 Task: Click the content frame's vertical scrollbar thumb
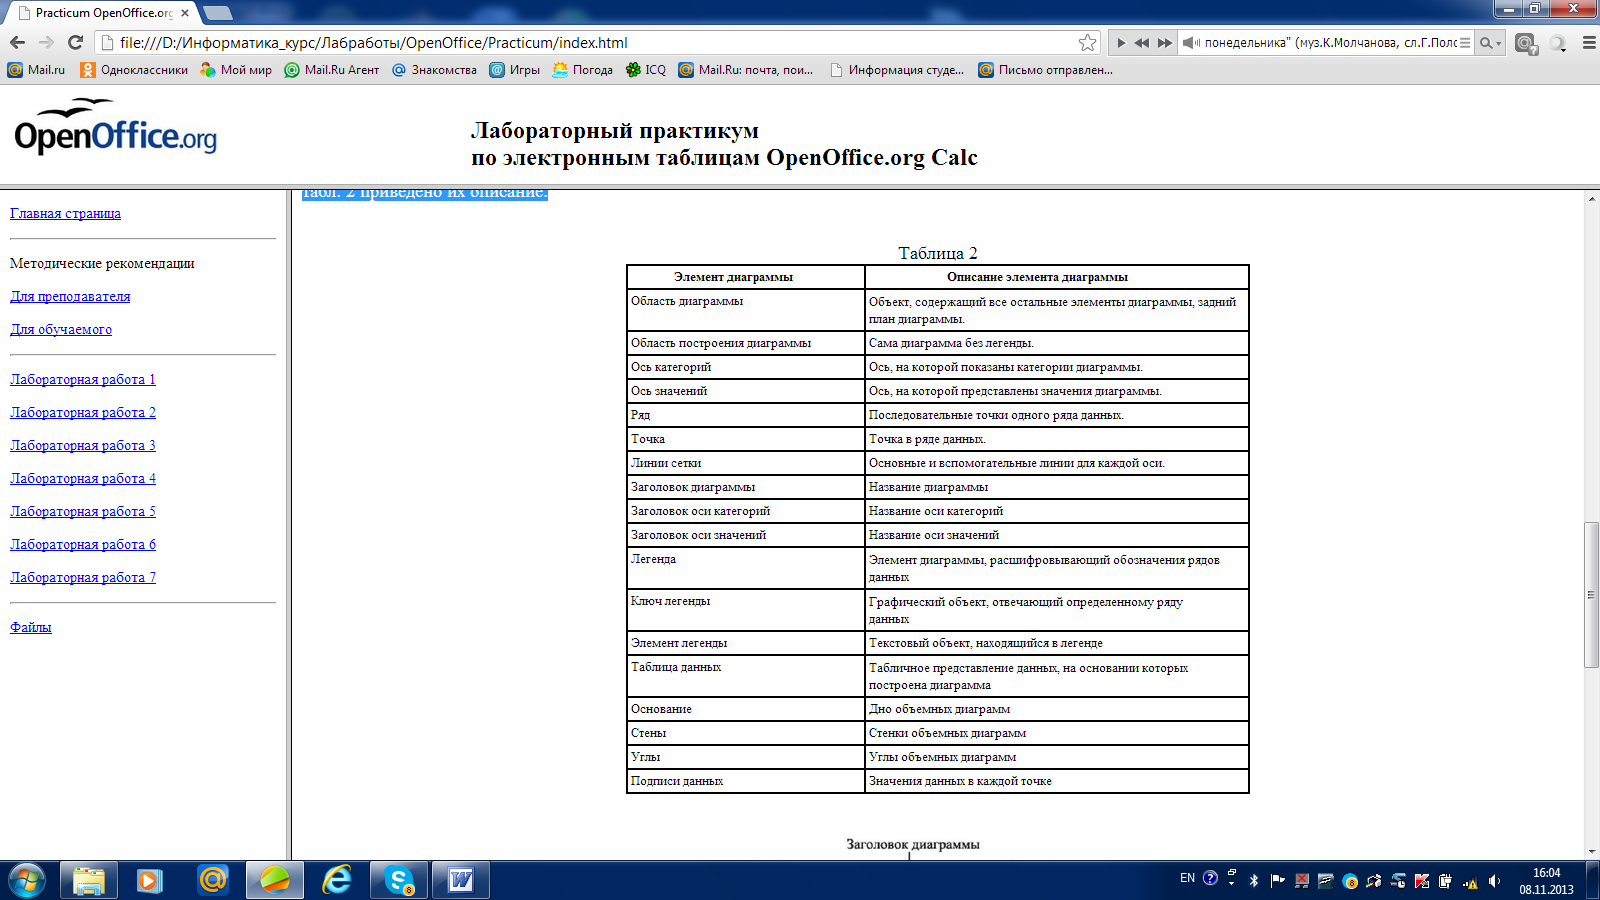1591,594
